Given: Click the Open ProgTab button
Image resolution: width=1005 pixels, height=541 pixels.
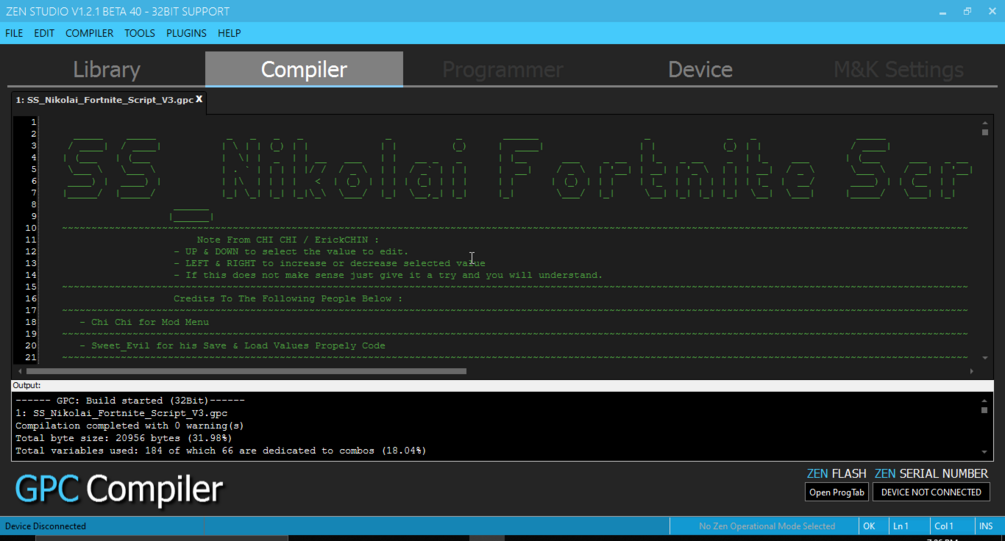Looking at the screenshot, I should (836, 492).
